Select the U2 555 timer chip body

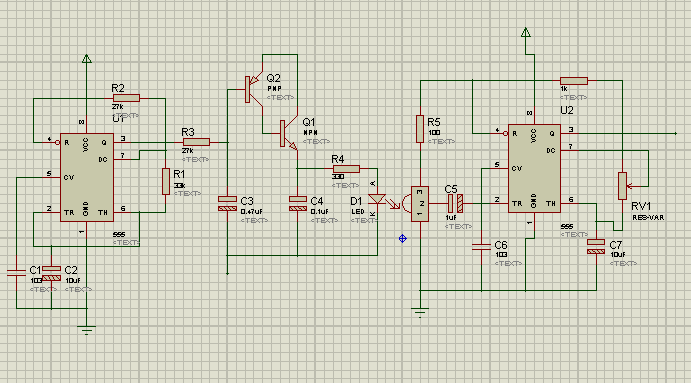coord(534,168)
